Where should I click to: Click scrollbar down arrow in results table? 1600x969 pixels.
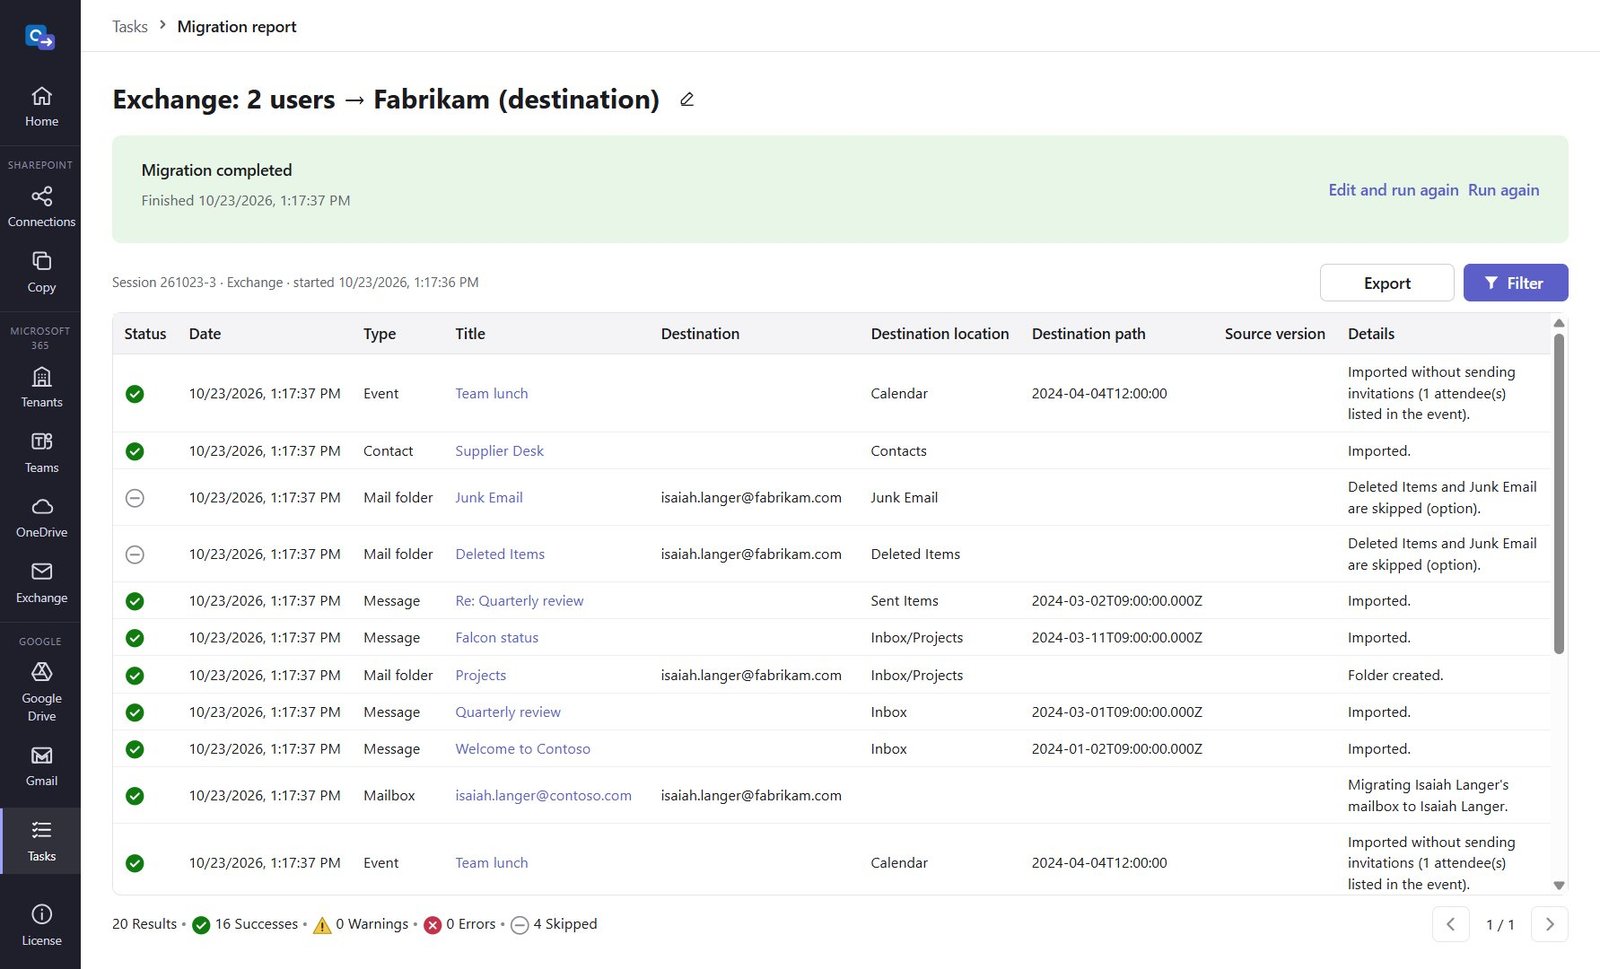1558,885
